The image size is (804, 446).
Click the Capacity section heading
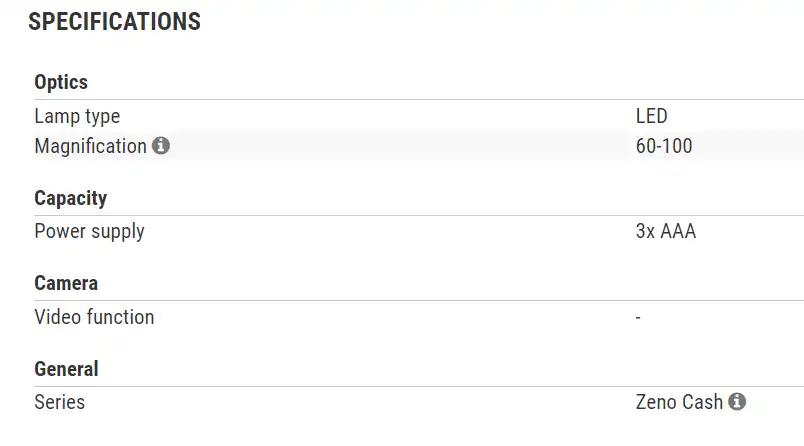[70, 198]
